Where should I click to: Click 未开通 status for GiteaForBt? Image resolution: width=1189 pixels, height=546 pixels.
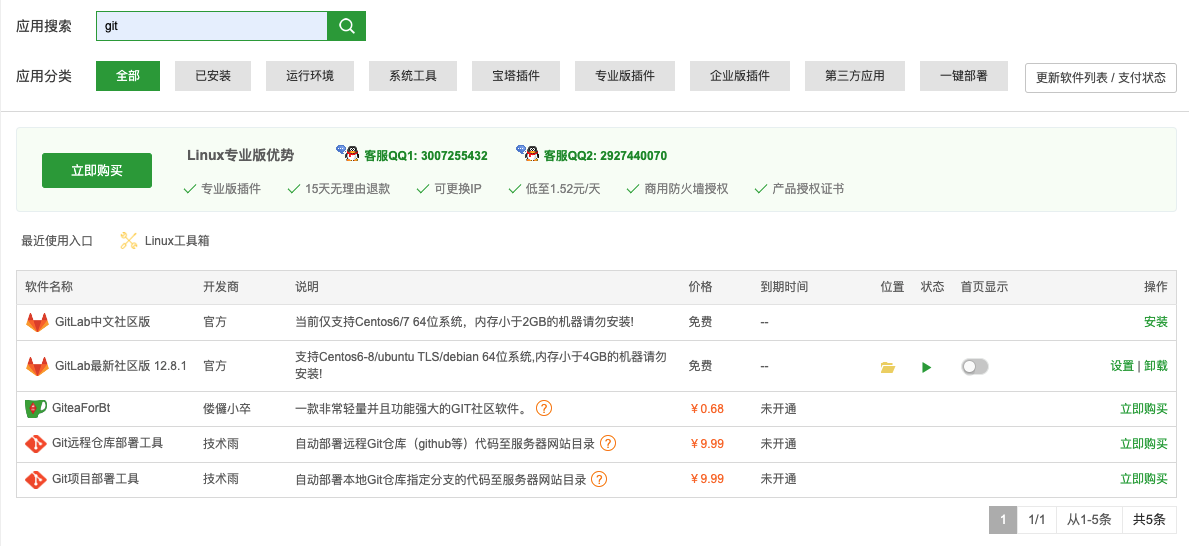(x=778, y=409)
